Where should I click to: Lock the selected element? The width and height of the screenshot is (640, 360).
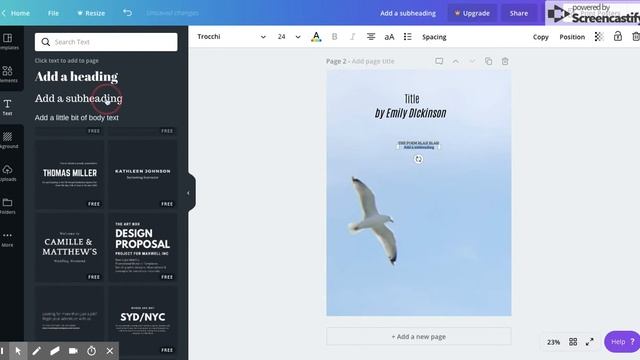(x=618, y=36)
